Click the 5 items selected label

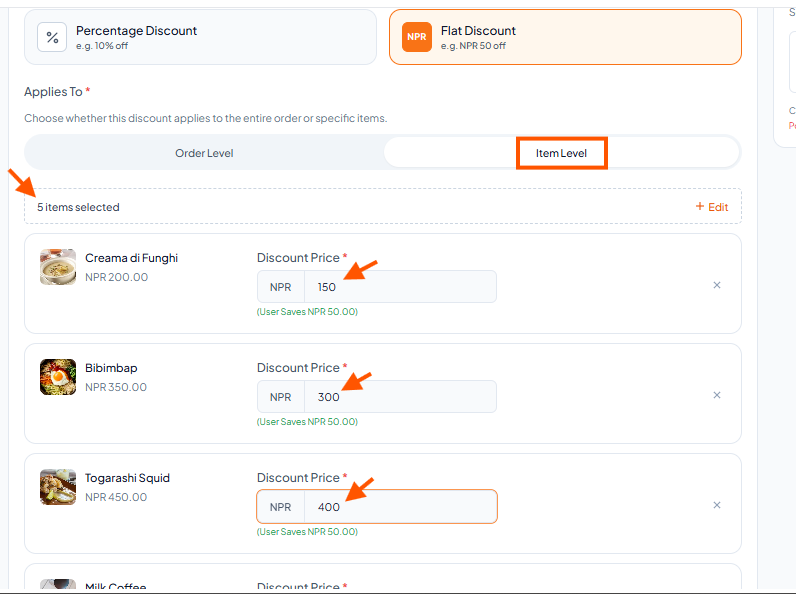point(78,207)
